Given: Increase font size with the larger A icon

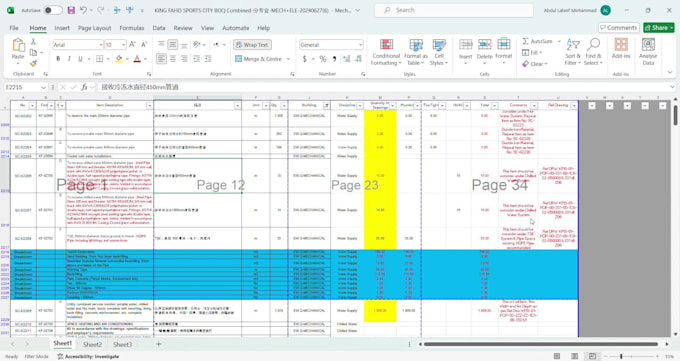Looking at the screenshot, I should 133,44.
